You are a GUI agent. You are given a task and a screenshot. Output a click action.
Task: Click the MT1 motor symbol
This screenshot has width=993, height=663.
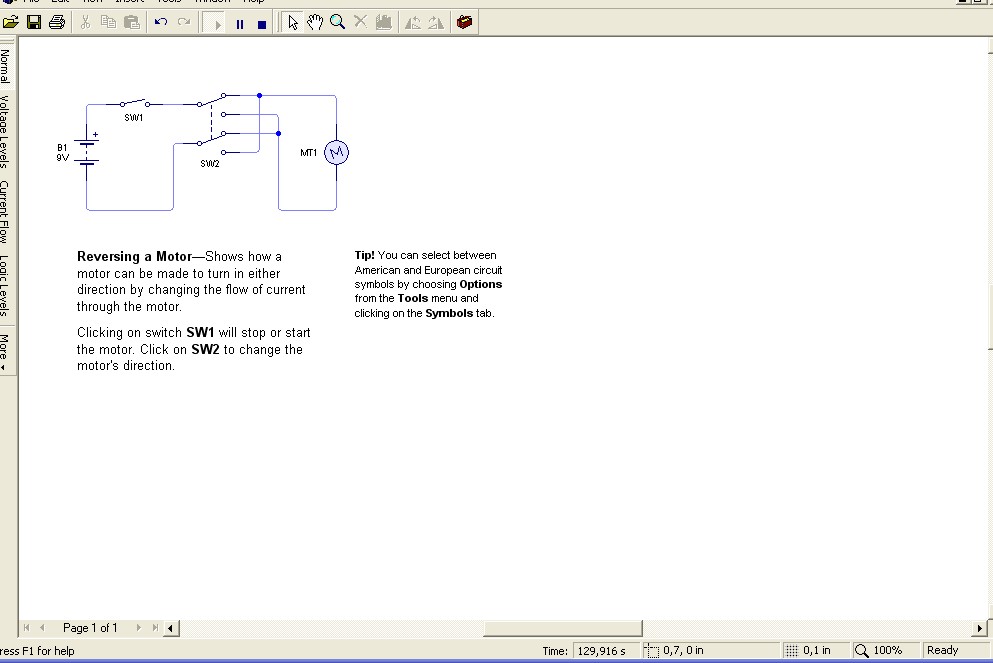point(336,152)
